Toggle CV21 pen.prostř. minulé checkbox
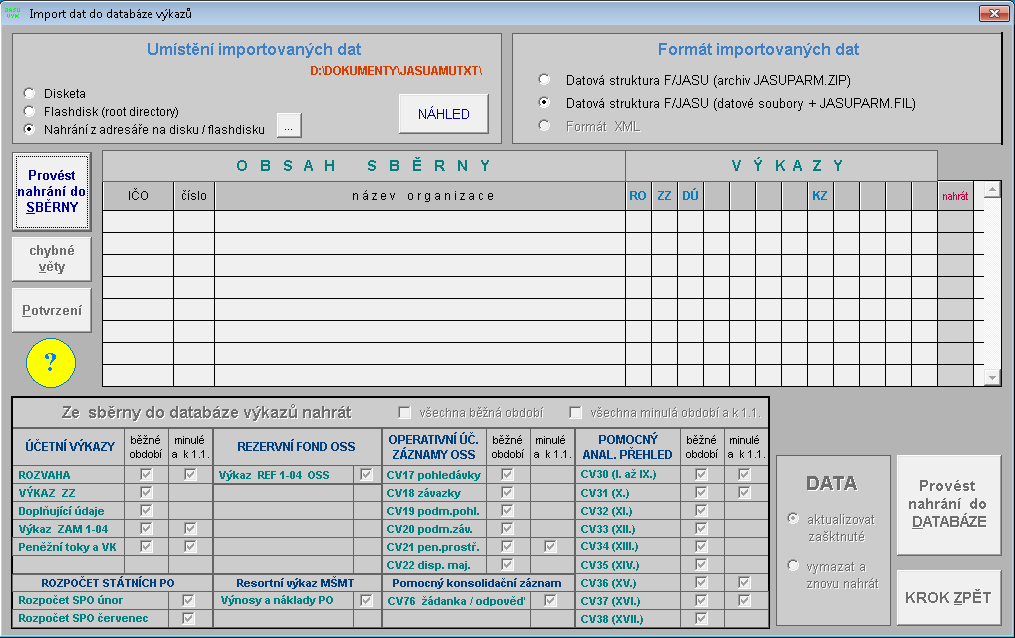 pos(550,547)
